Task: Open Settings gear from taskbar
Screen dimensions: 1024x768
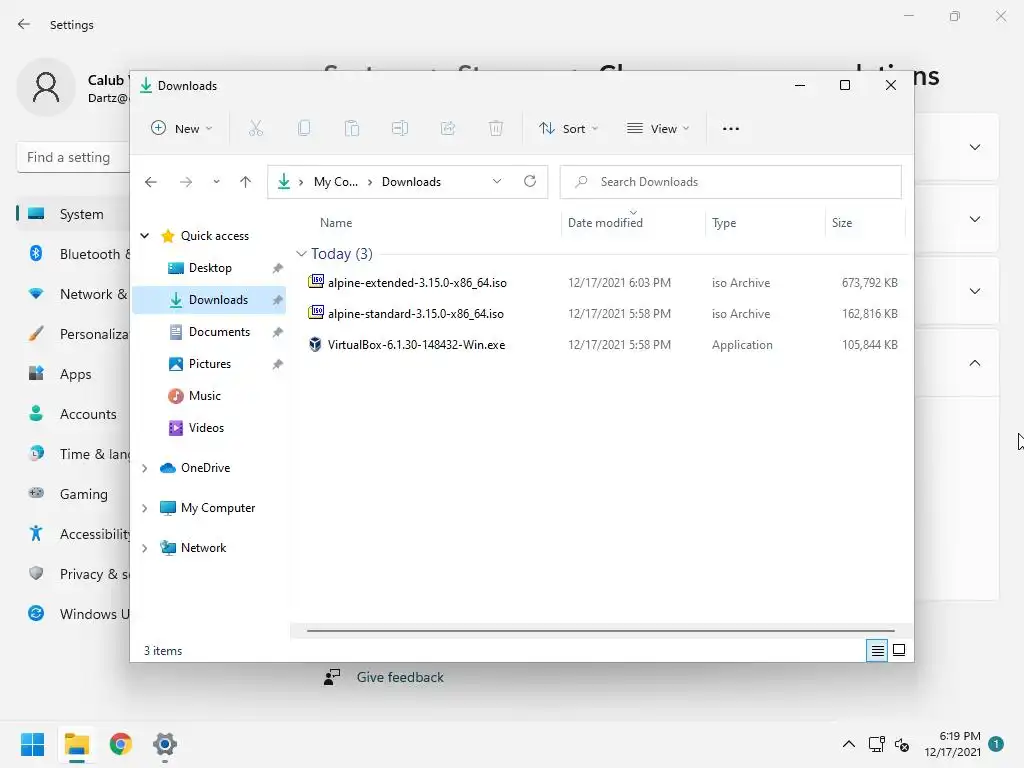Action: pyautogui.click(x=165, y=744)
